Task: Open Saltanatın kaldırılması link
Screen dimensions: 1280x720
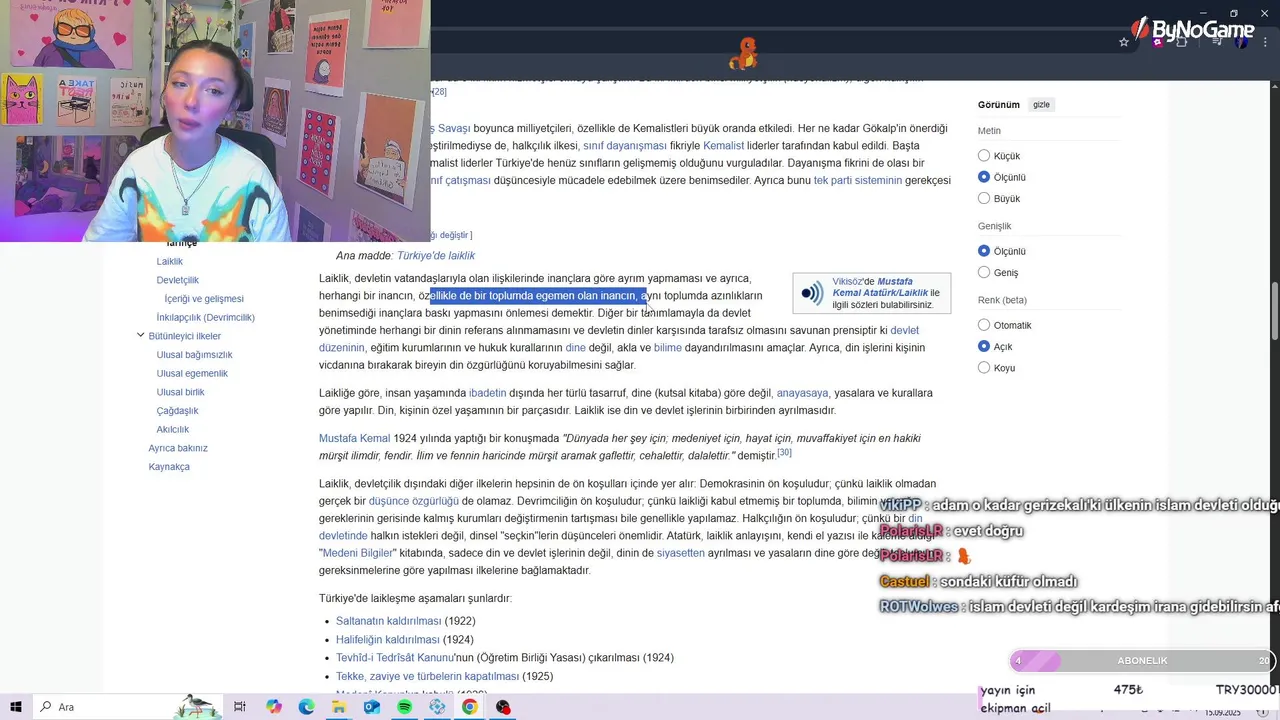Action: (x=389, y=621)
